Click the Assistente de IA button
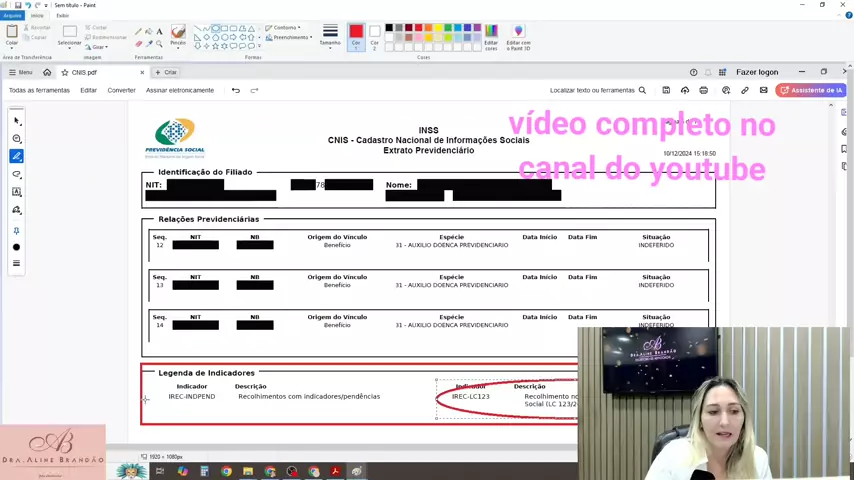 tap(811, 90)
